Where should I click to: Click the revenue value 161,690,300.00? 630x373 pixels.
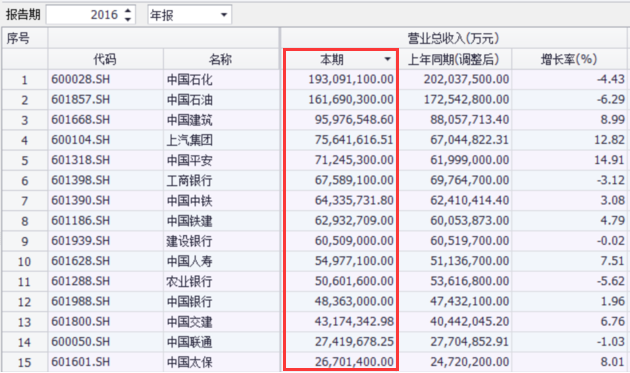coord(351,99)
